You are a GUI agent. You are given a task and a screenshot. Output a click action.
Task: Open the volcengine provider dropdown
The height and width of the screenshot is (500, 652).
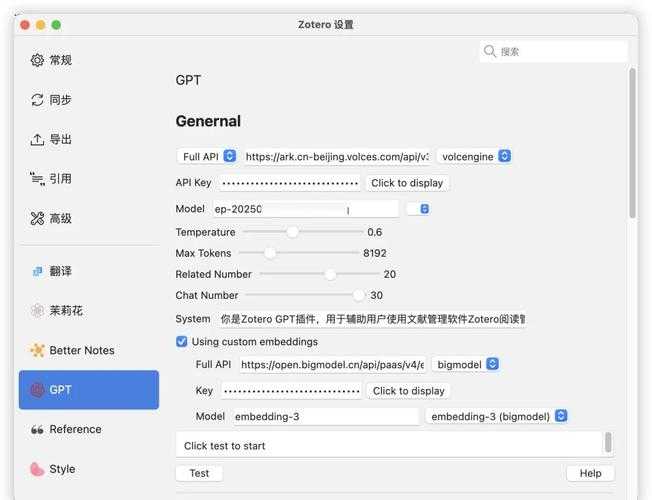coord(475,156)
